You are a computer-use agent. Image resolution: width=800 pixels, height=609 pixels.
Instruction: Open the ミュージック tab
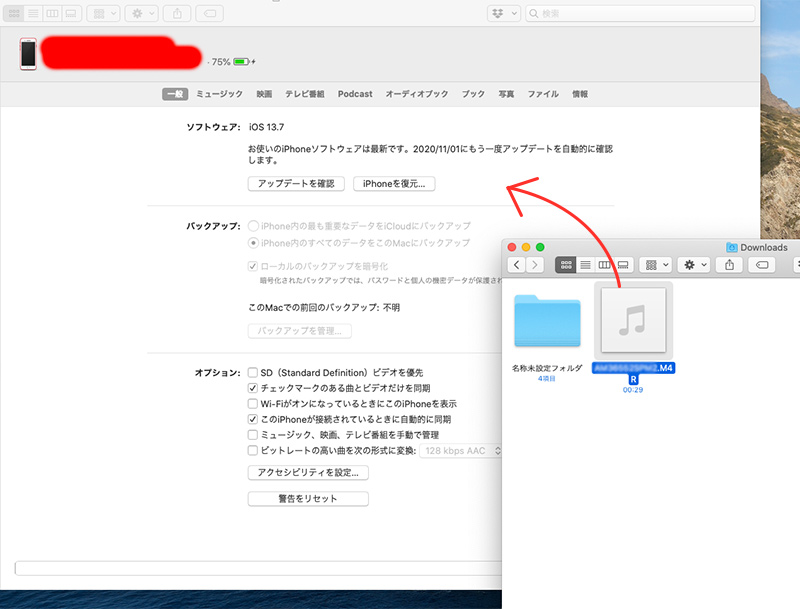(x=219, y=94)
